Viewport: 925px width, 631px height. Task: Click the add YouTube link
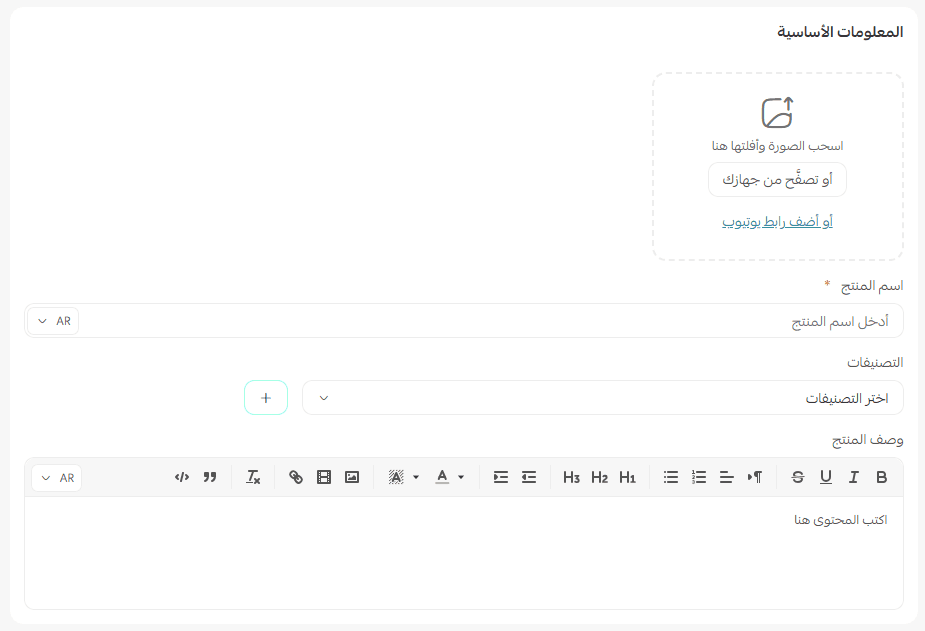(x=777, y=221)
